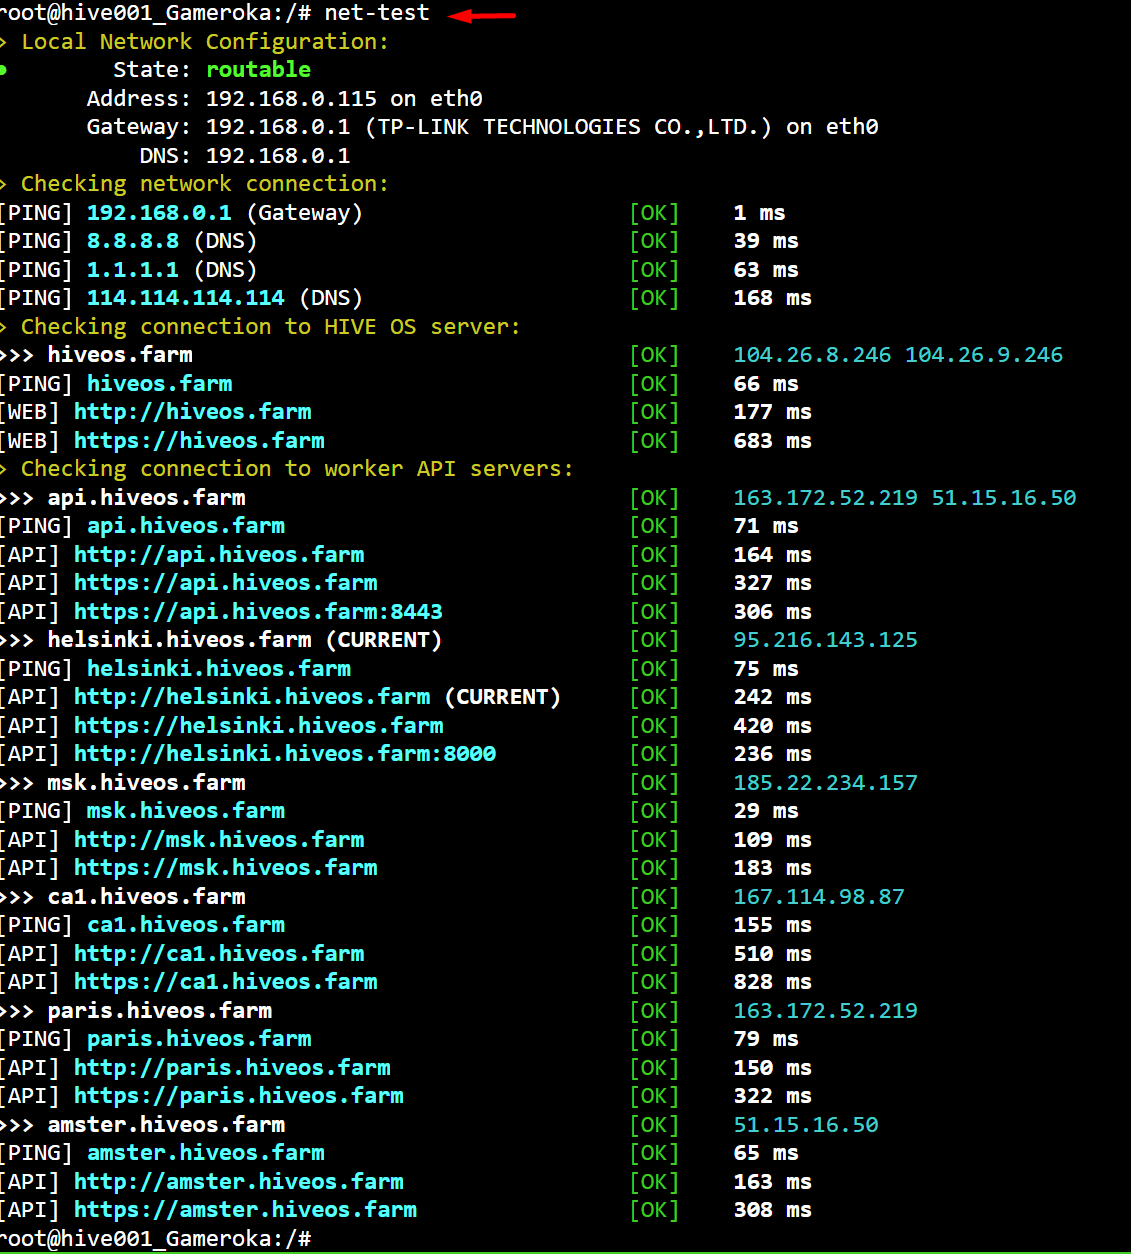The height and width of the screenshot is (1254, 1131).
Task: Click the https://amster.hiveos.farm API link
Action: point(245,1210)
